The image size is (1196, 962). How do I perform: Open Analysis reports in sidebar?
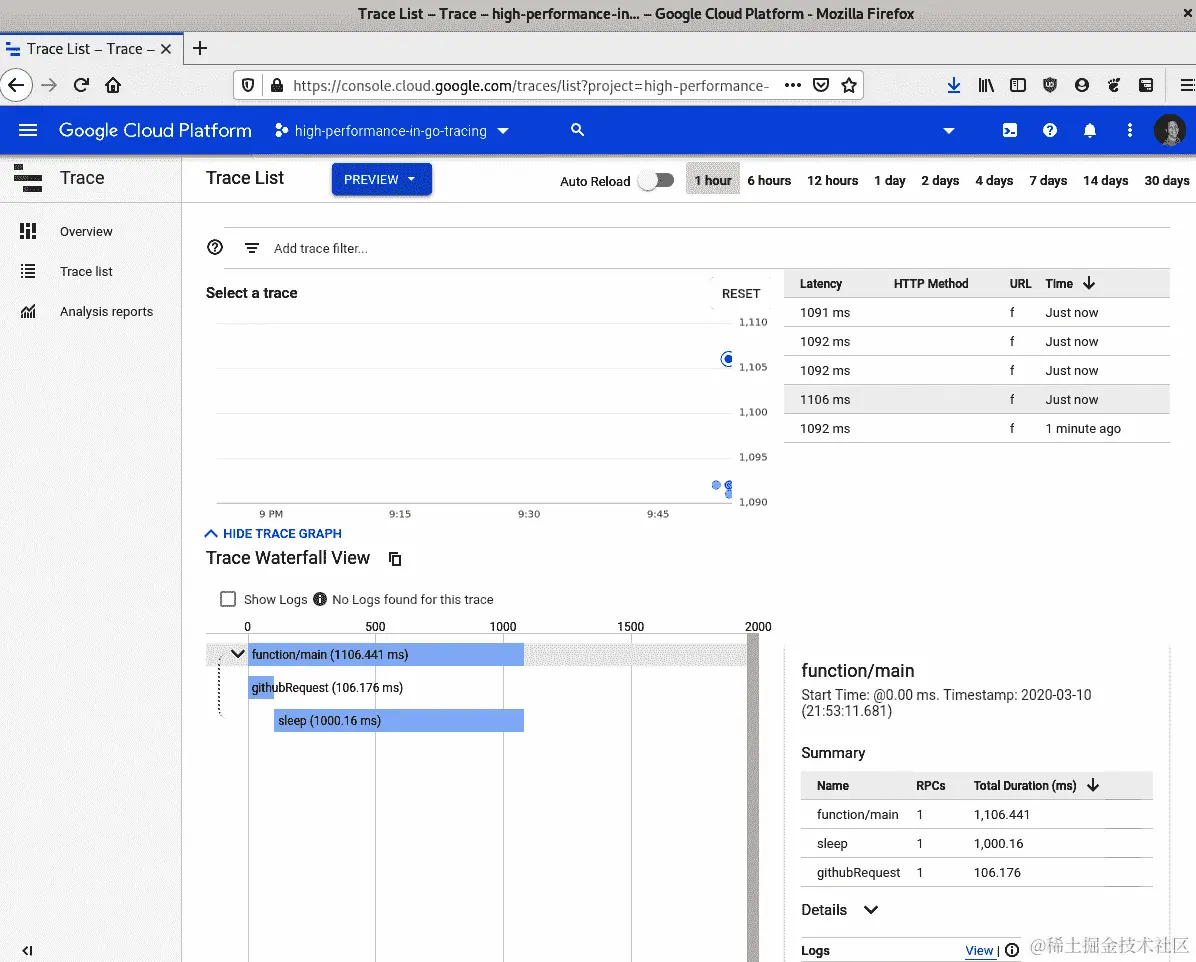106,311
